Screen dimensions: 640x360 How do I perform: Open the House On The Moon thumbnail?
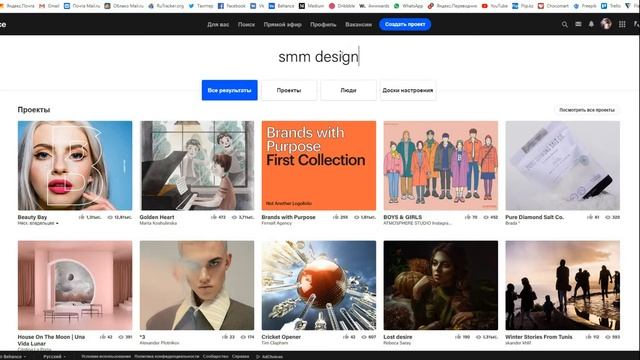(x=75, y=285)
